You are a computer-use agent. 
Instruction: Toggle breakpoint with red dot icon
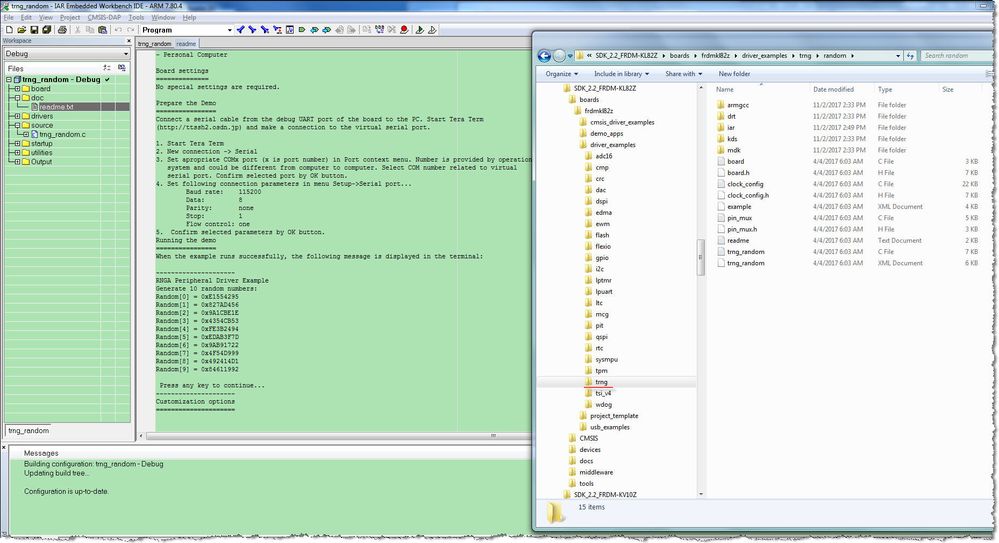(x=404, y=30)
